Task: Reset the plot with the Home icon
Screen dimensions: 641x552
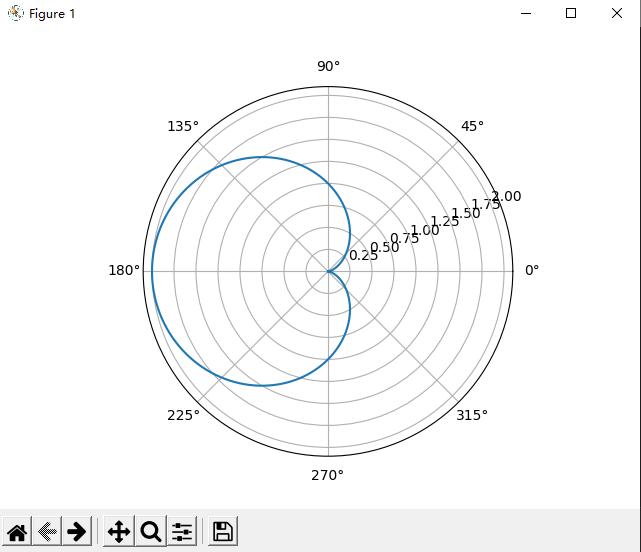Action: pos(17,532)
